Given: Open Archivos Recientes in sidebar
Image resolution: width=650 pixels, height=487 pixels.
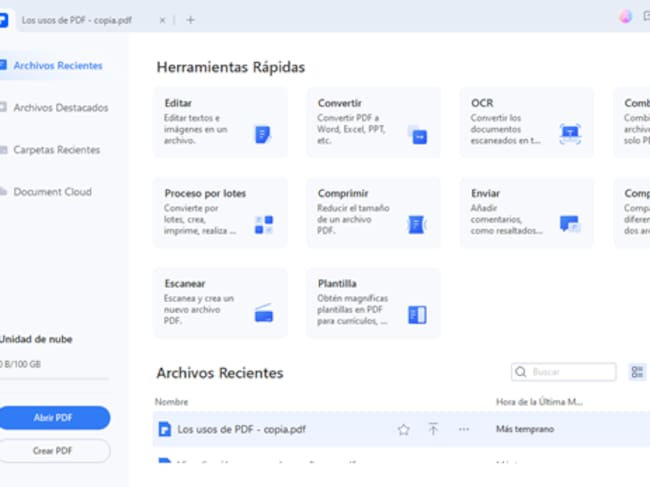Looking at the screenshot, I should coord(57,66).
